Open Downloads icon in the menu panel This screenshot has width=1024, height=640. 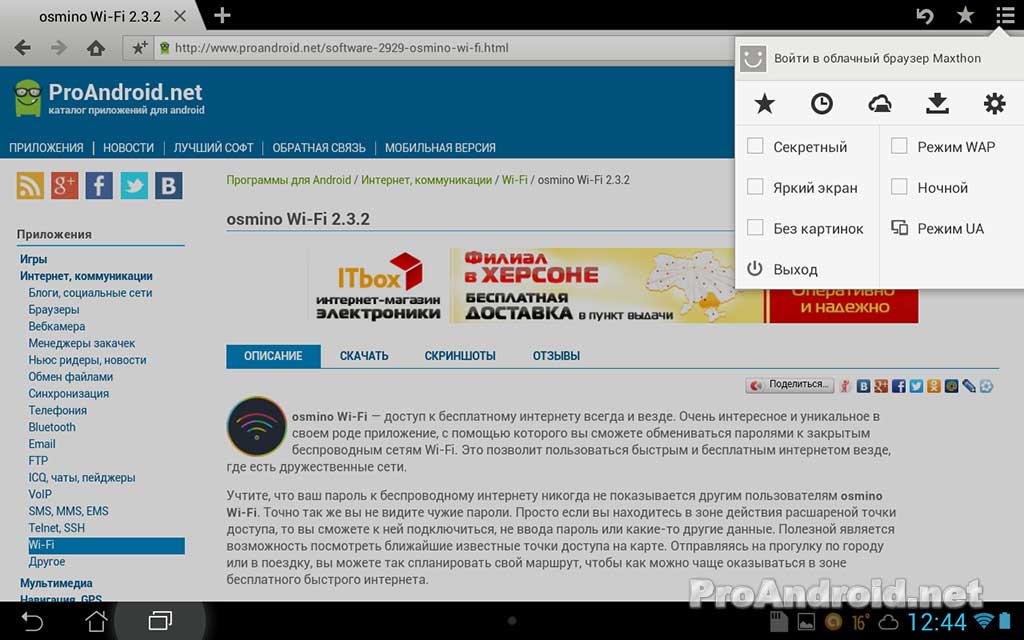point(937,104)
